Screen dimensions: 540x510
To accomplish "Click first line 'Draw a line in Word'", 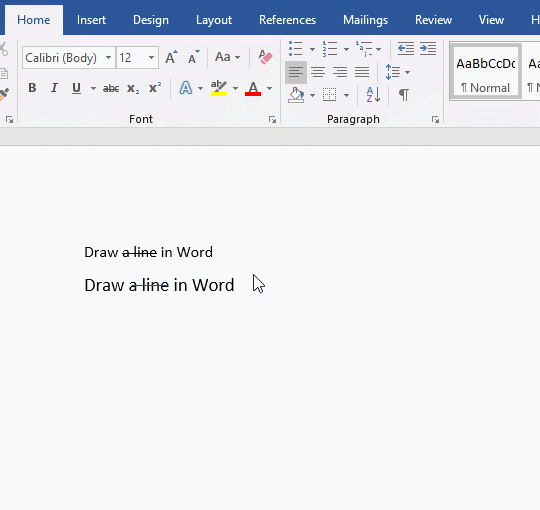I will coord(148,252).
